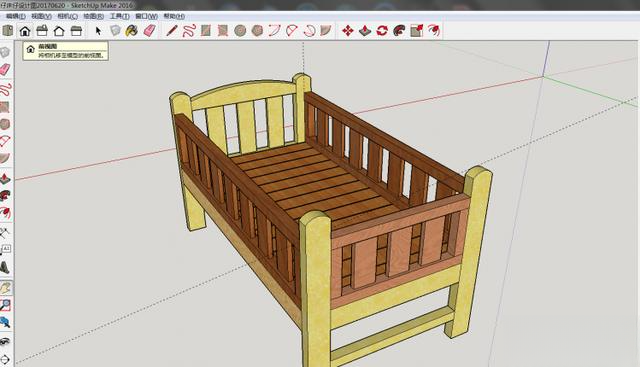Pick the Paint Bucket tool
The width and height of the screenshot is (640, 367).
(131, 31)
